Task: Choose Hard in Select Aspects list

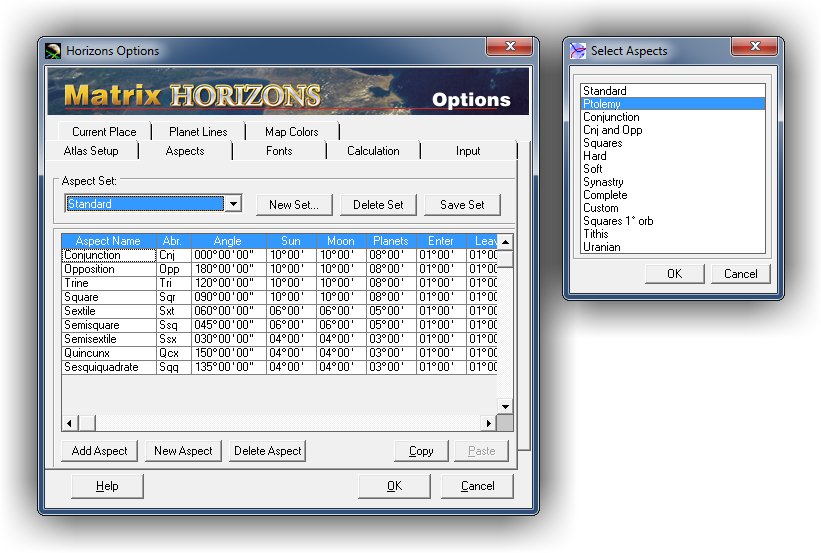Action: point(673,156)
